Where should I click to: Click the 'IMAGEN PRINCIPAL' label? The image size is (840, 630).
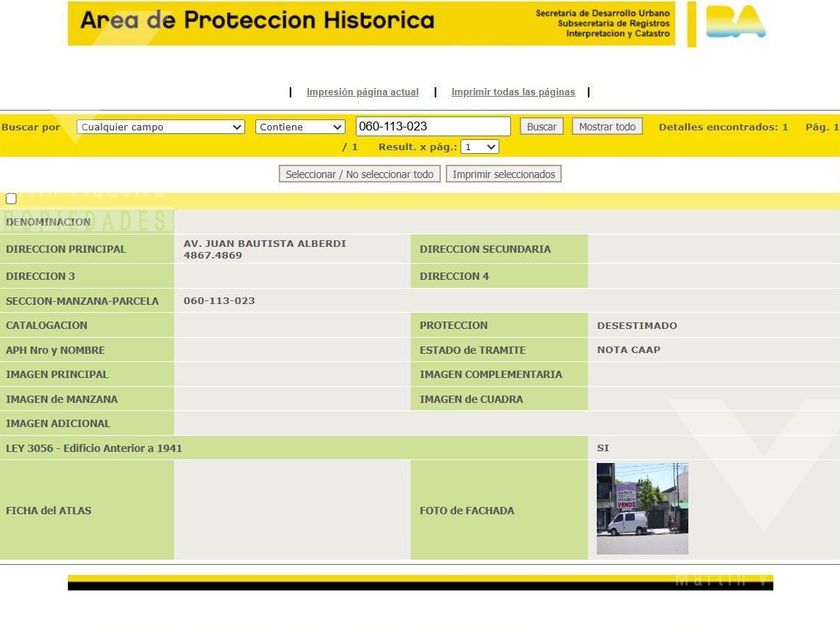point(57,374)
